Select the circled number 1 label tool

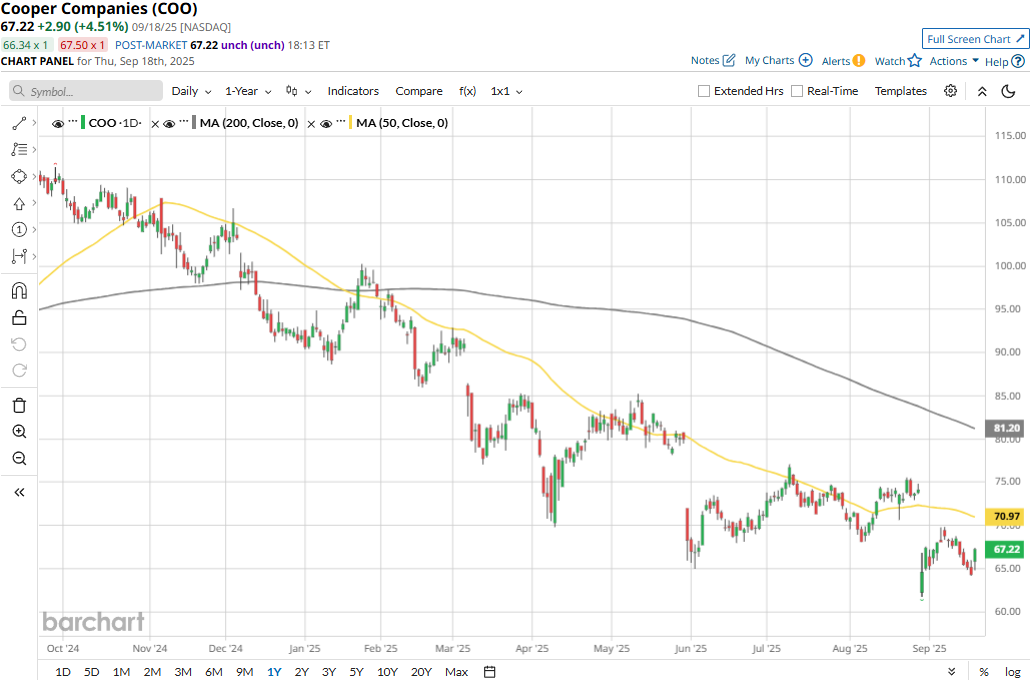tap(19, 230)
